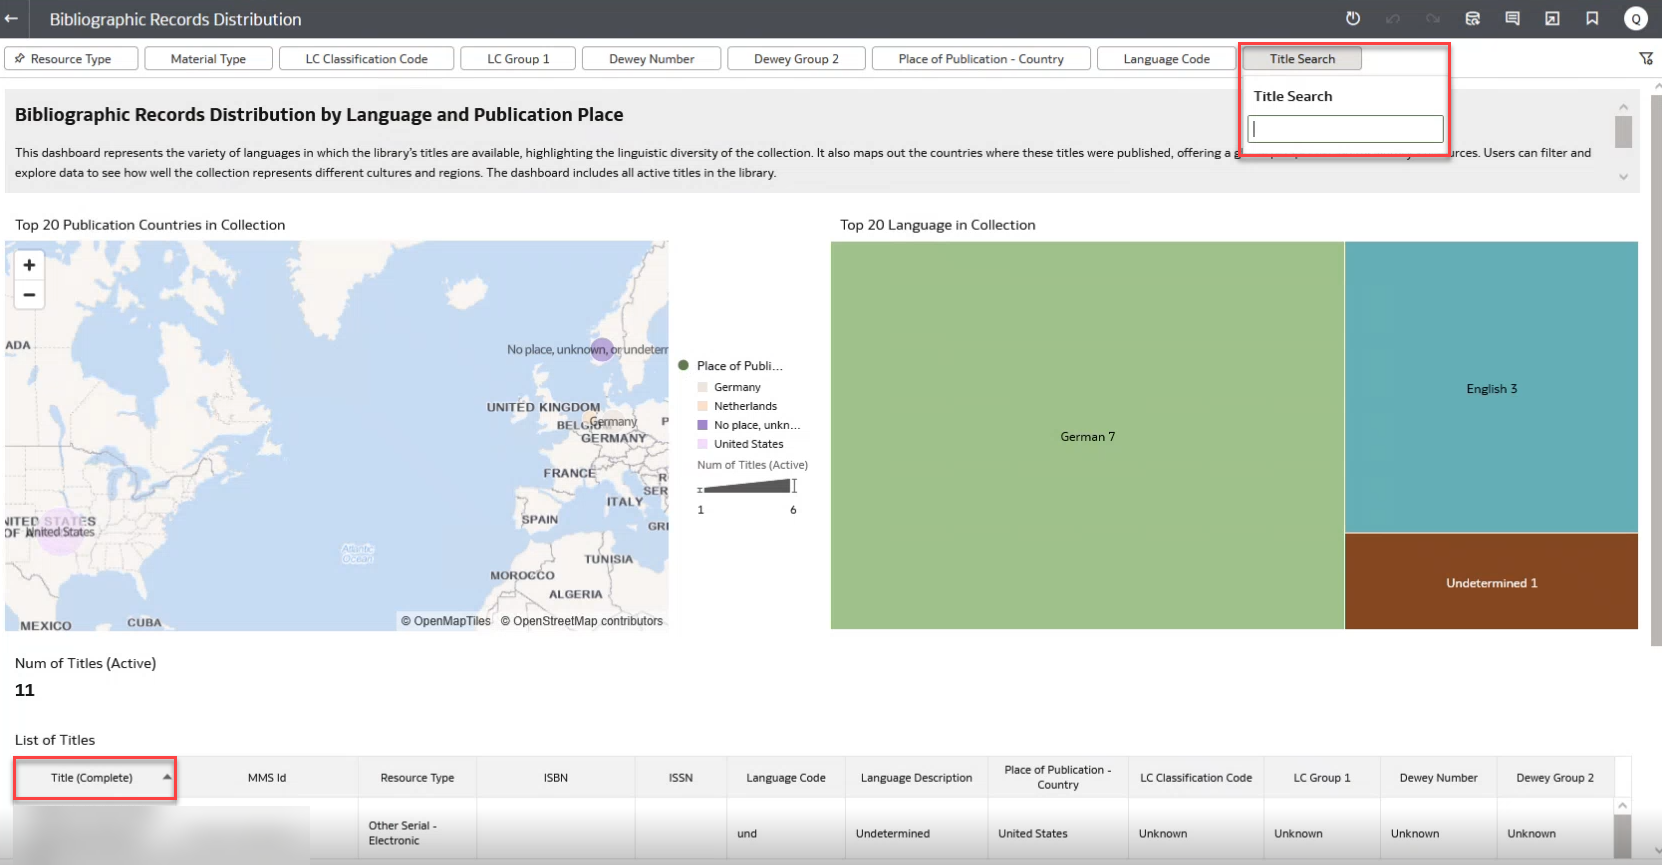This screenshot has height=865, width=1662.
Task: Sort ascending arrow on Title (Complete) column
Action: pos(167,777)
